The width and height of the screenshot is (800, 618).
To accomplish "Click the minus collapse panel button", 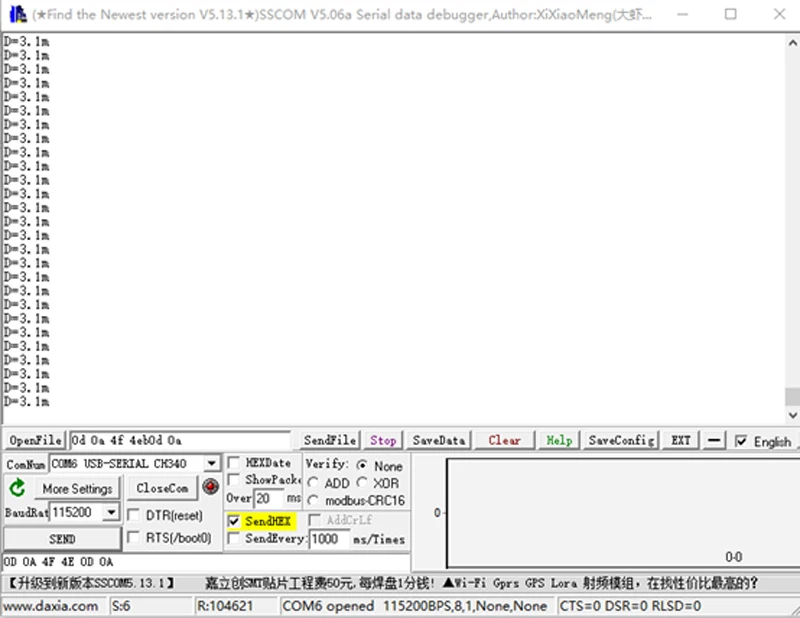I will pyautogui.click(x=714, y=440).
